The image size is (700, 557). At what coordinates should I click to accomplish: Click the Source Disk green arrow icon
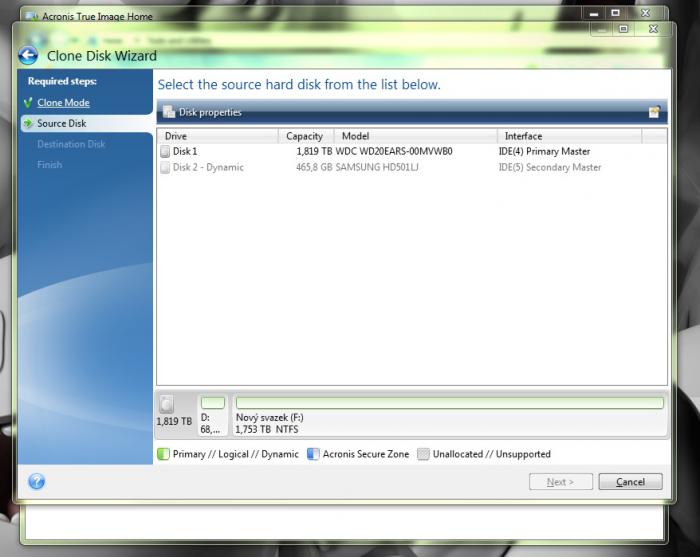click(x=28, y=124)
